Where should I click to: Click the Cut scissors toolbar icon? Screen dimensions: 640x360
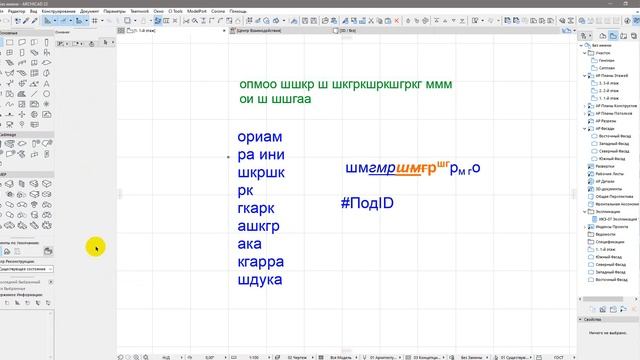point(371,20)
